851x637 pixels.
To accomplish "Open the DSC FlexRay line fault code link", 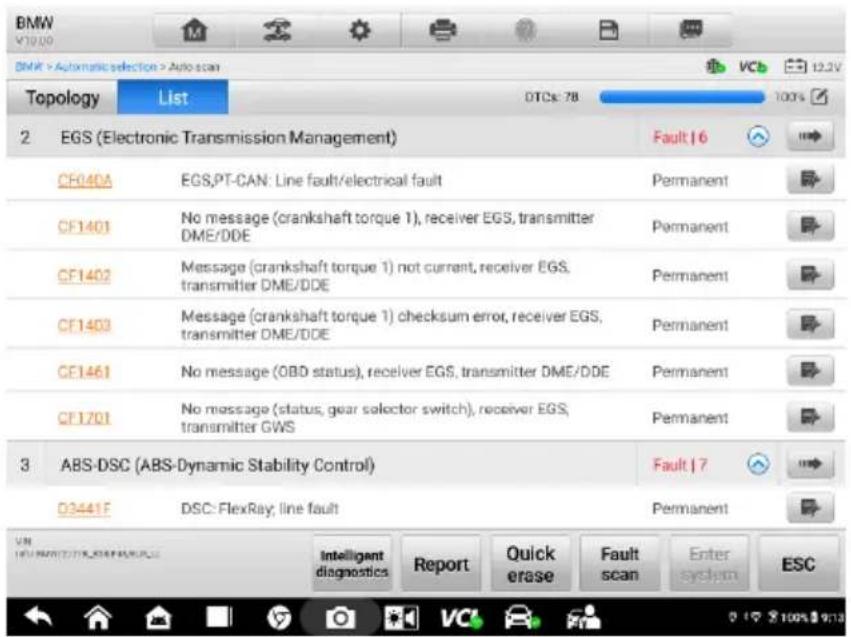I will [84, 509].
